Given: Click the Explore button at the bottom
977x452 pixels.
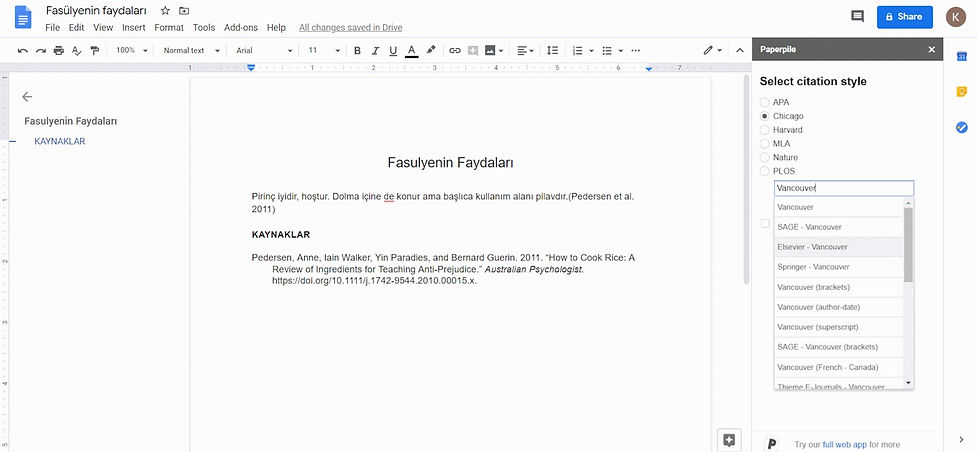Looking at the screenshot, I should (729, 440).
